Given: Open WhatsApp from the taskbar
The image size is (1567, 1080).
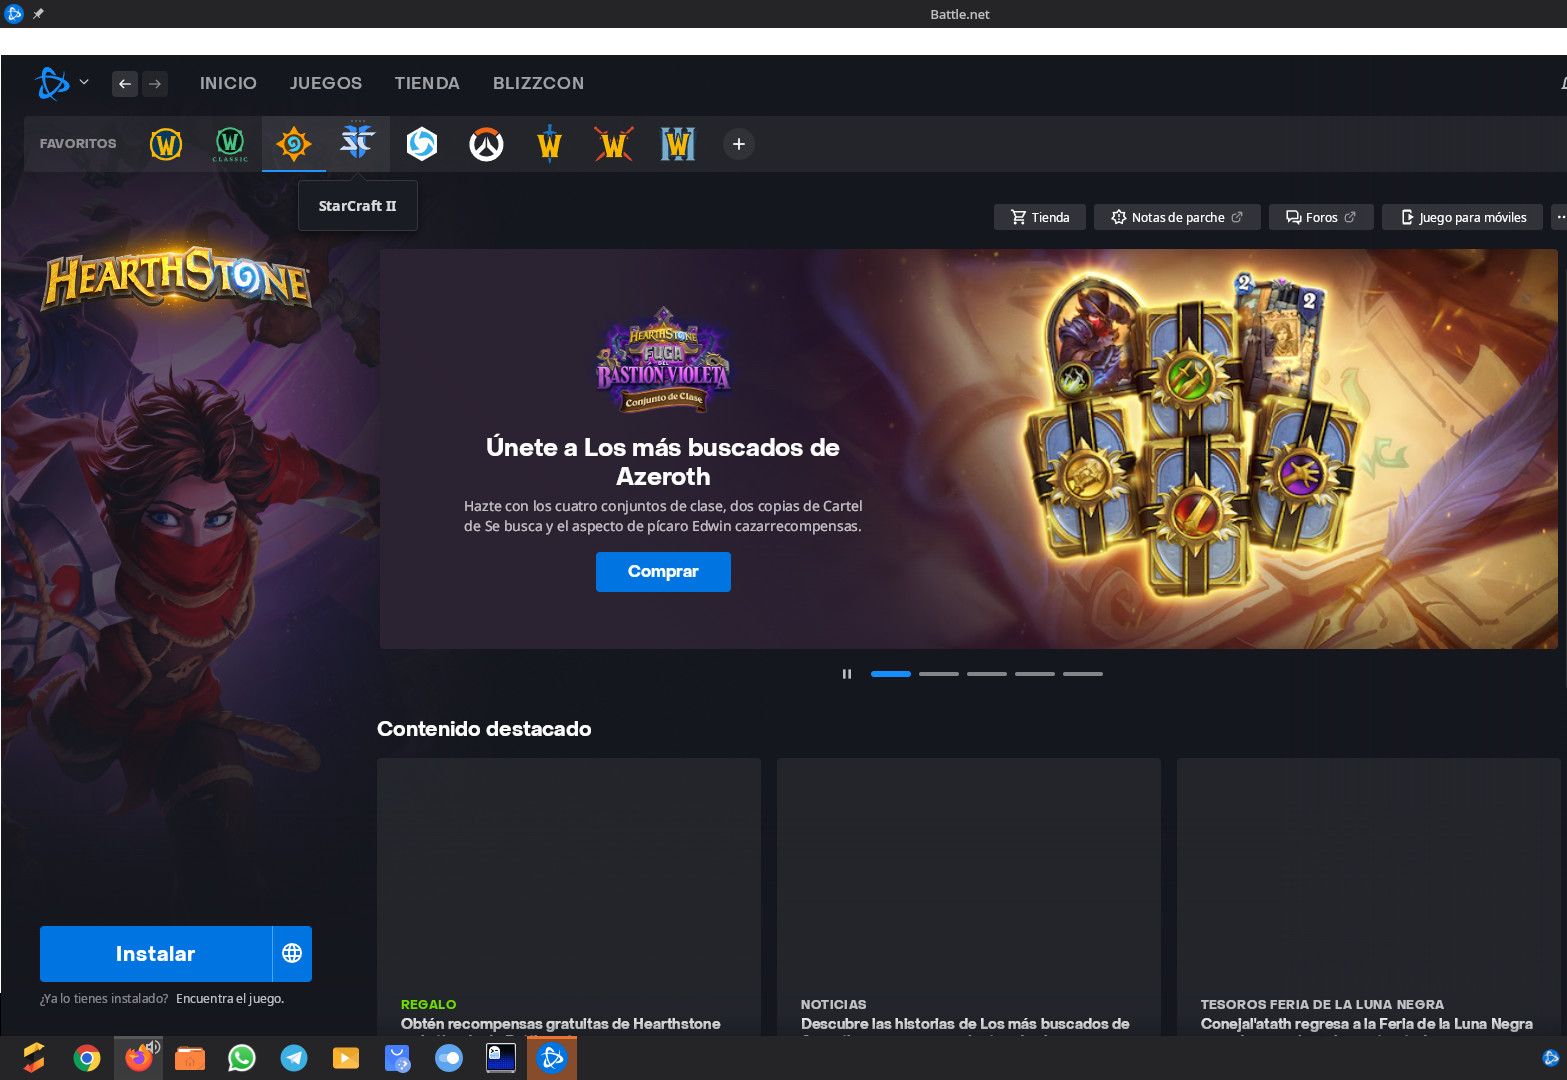Looking at the screenshot, I should 242,1058.
